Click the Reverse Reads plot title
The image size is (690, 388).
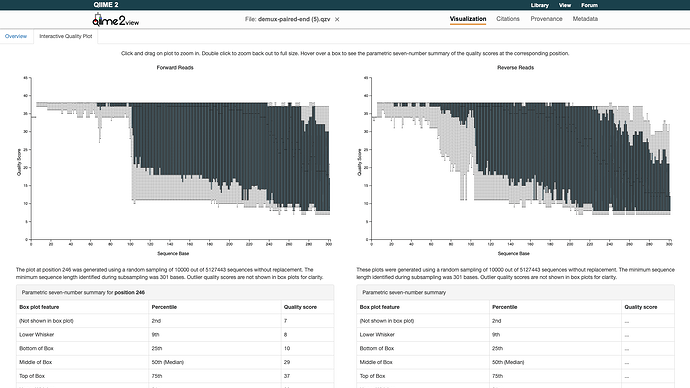tap(515, 68)
